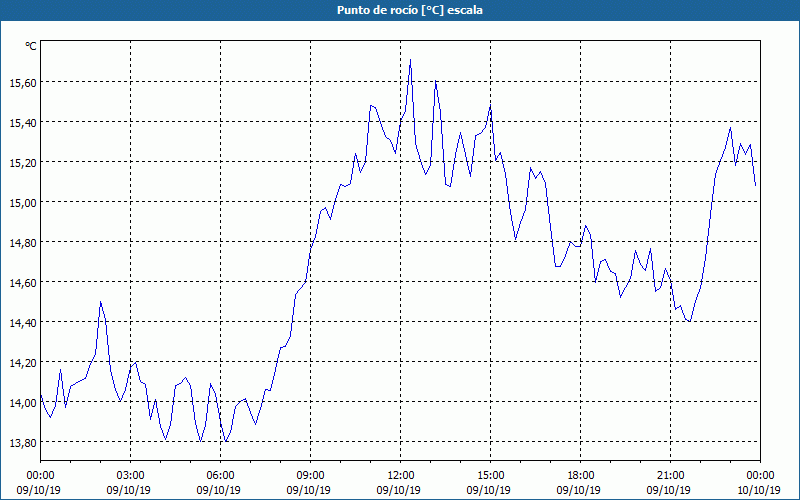The image size is (800, 500).
Task: Click the 14,80 y-axis value
Action: 23,242
